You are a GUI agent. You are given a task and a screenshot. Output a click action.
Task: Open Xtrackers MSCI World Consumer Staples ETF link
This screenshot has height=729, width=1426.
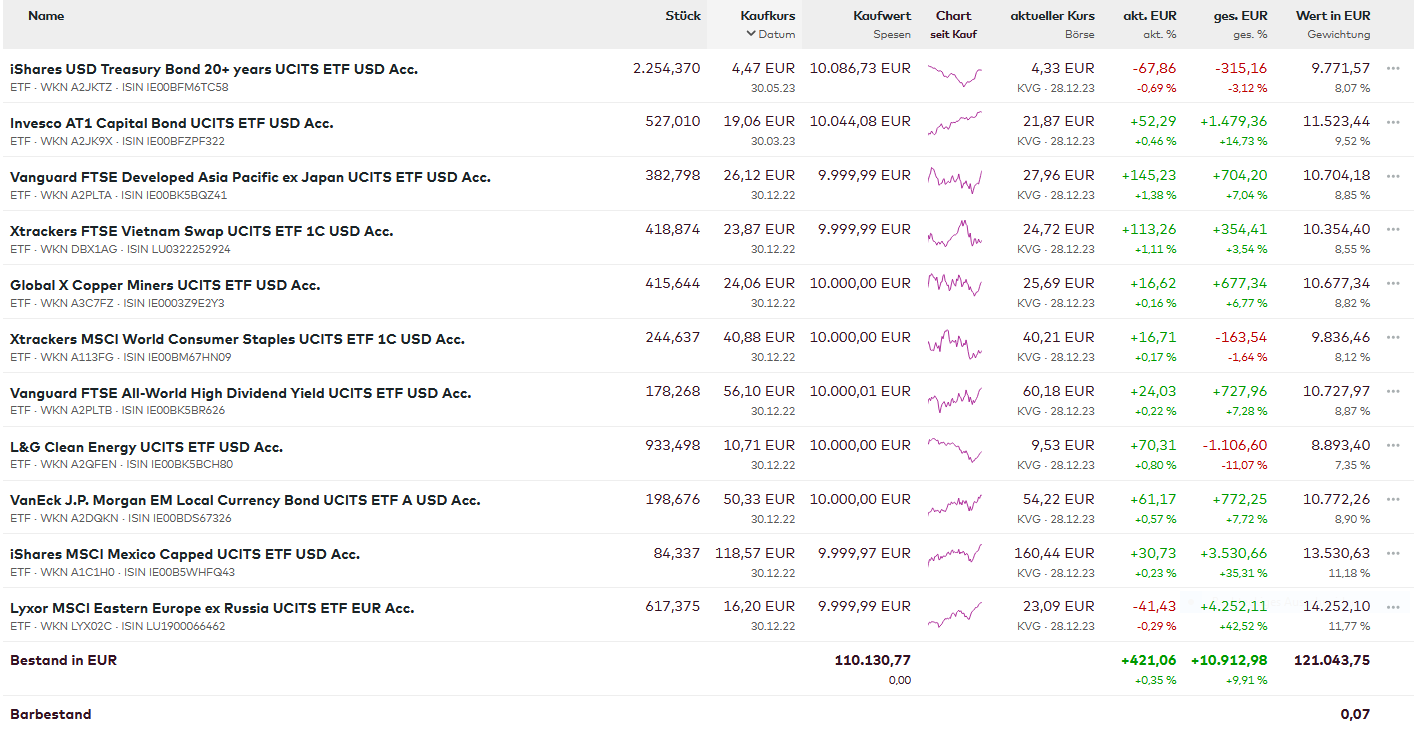[x=237, y=339]
